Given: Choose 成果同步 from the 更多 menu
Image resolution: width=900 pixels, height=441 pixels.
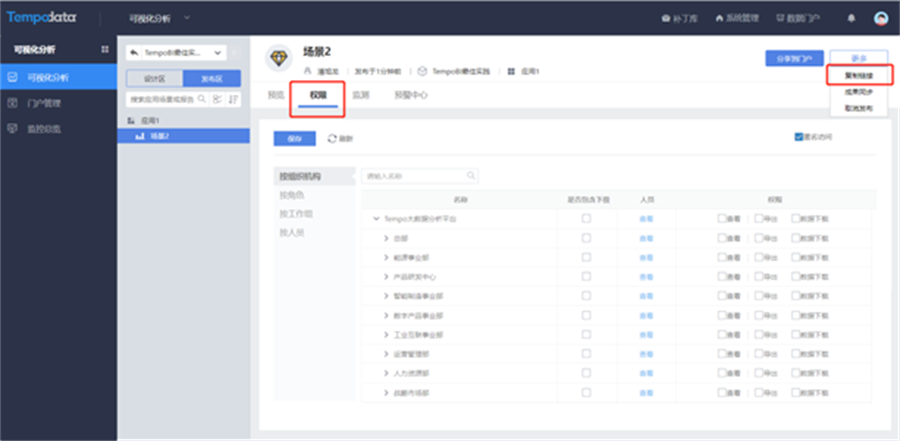Looking at the screenshot, I should (x=859, y=91).
